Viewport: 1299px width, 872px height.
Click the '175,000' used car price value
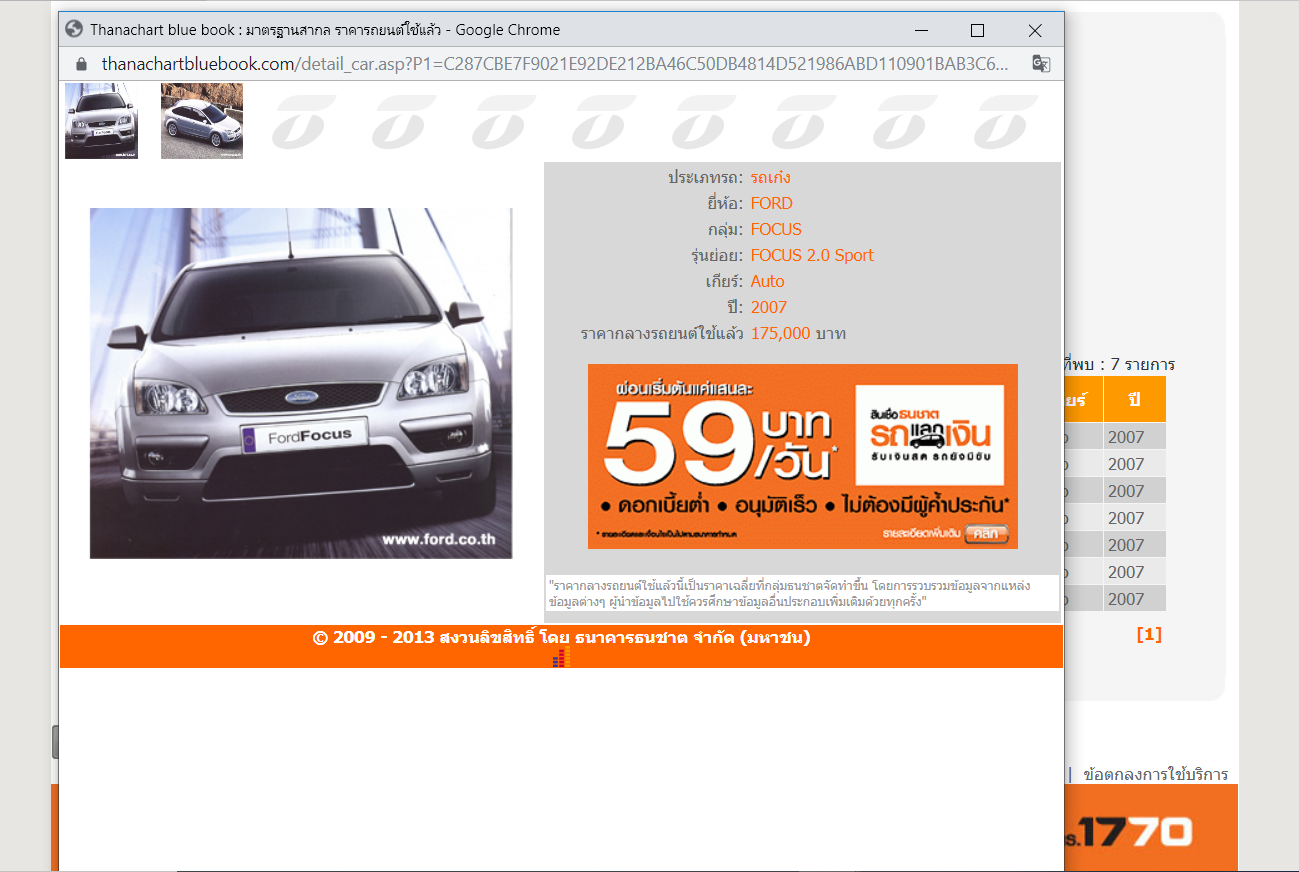pyautogui.click(x=780, y=334)
